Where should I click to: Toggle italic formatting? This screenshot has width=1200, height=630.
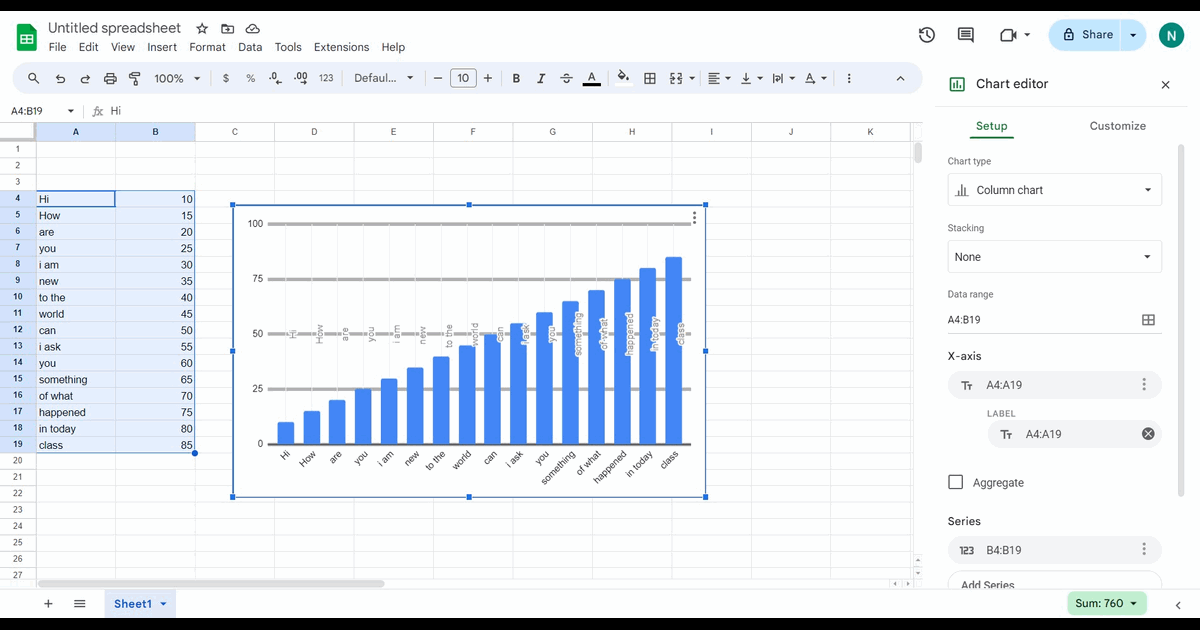click(x=541, y=78)
